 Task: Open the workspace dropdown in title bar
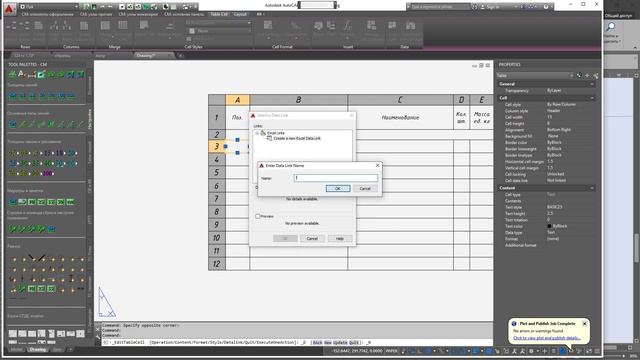tap(49, 7)
